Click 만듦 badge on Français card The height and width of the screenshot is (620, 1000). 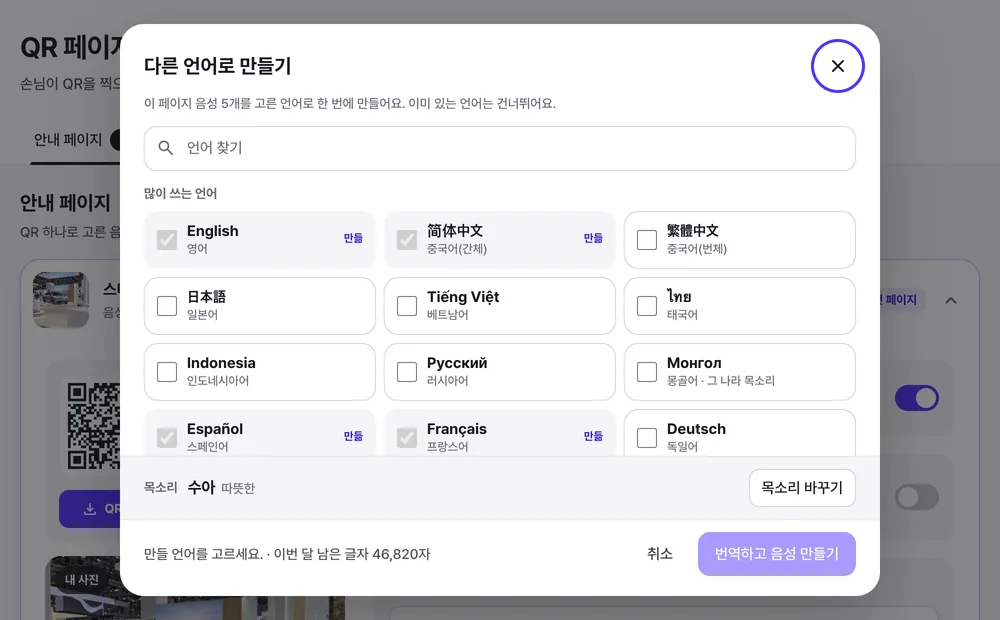[x=593, y=436]
